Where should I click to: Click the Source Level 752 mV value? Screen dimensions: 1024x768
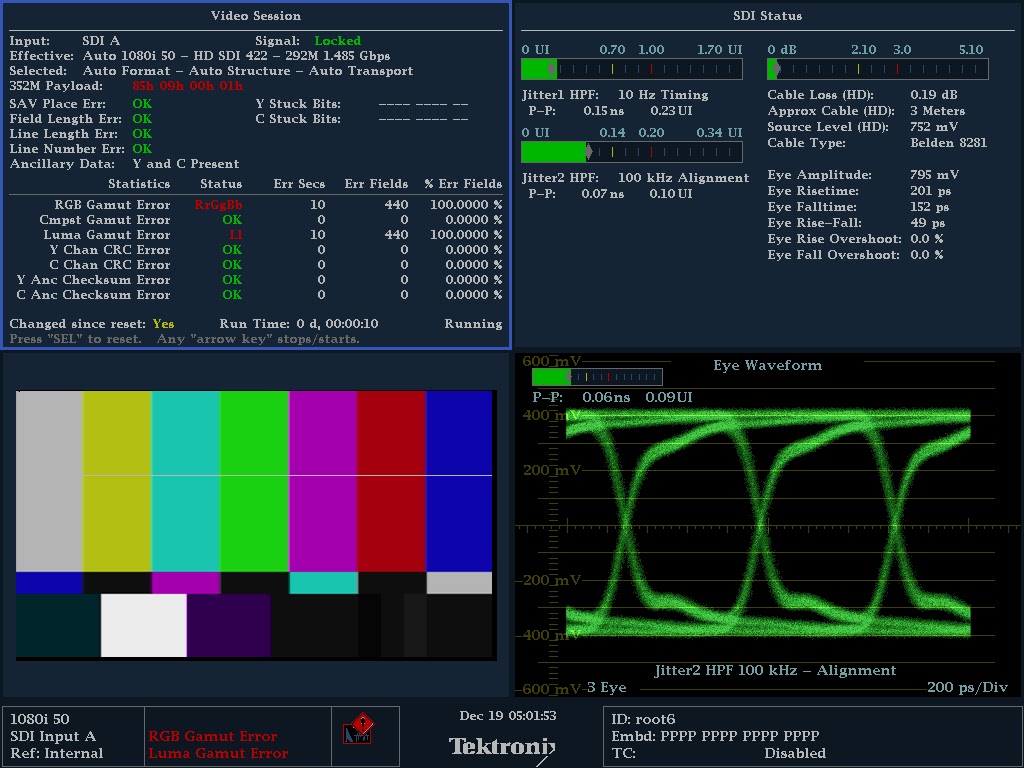pyautogui.click(x=934, y=127)
